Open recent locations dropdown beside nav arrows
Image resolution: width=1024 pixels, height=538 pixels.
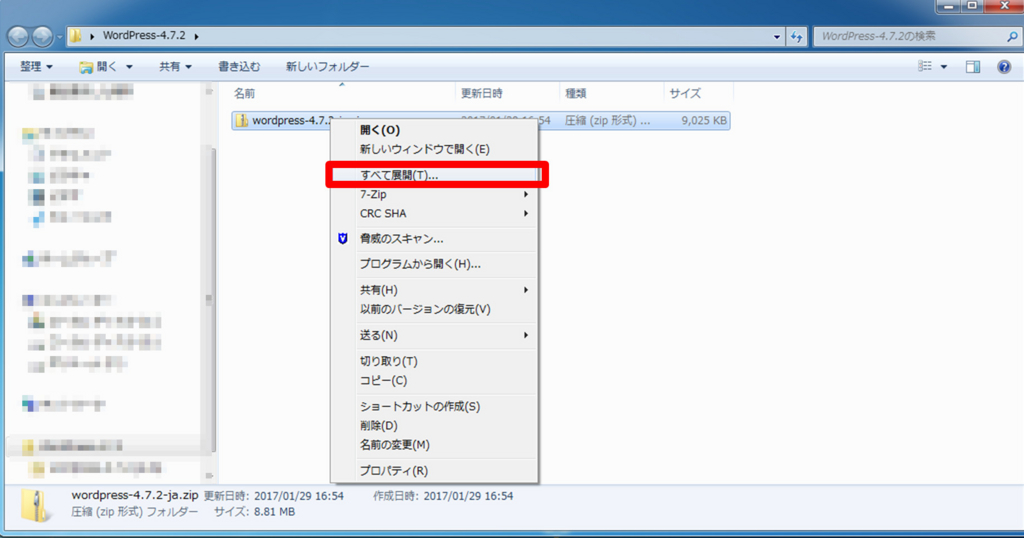[59, 37]
